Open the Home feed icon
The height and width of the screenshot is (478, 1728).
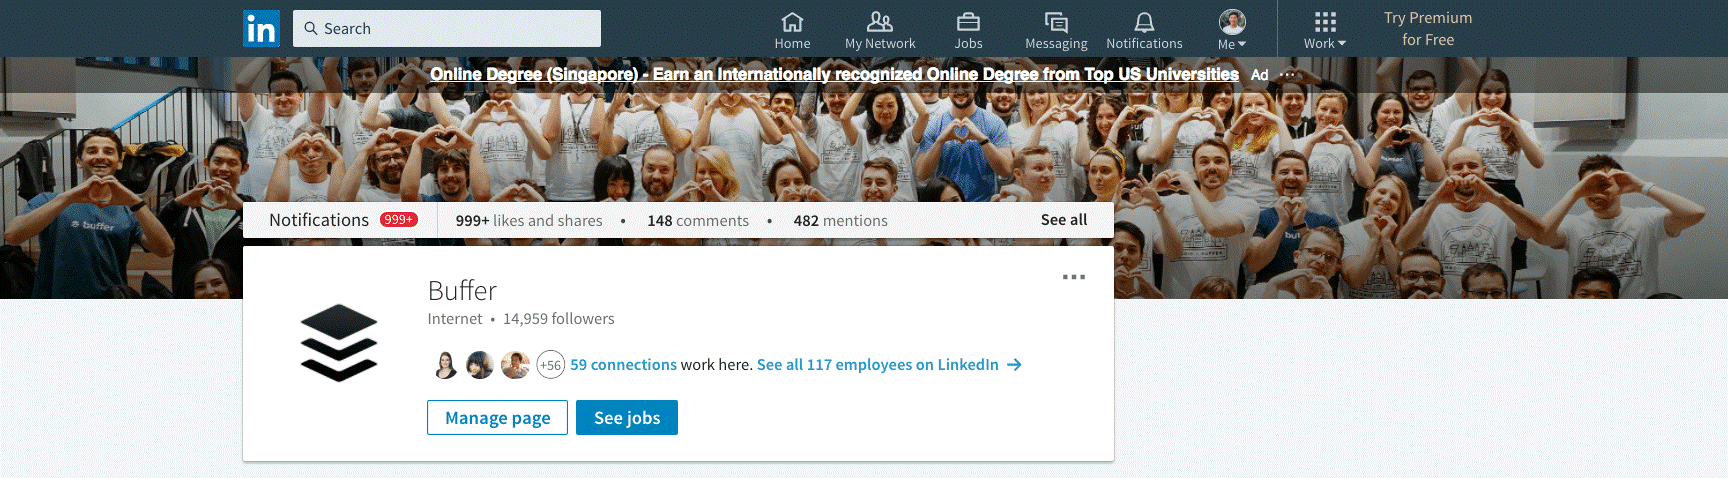tap(792, 22)
